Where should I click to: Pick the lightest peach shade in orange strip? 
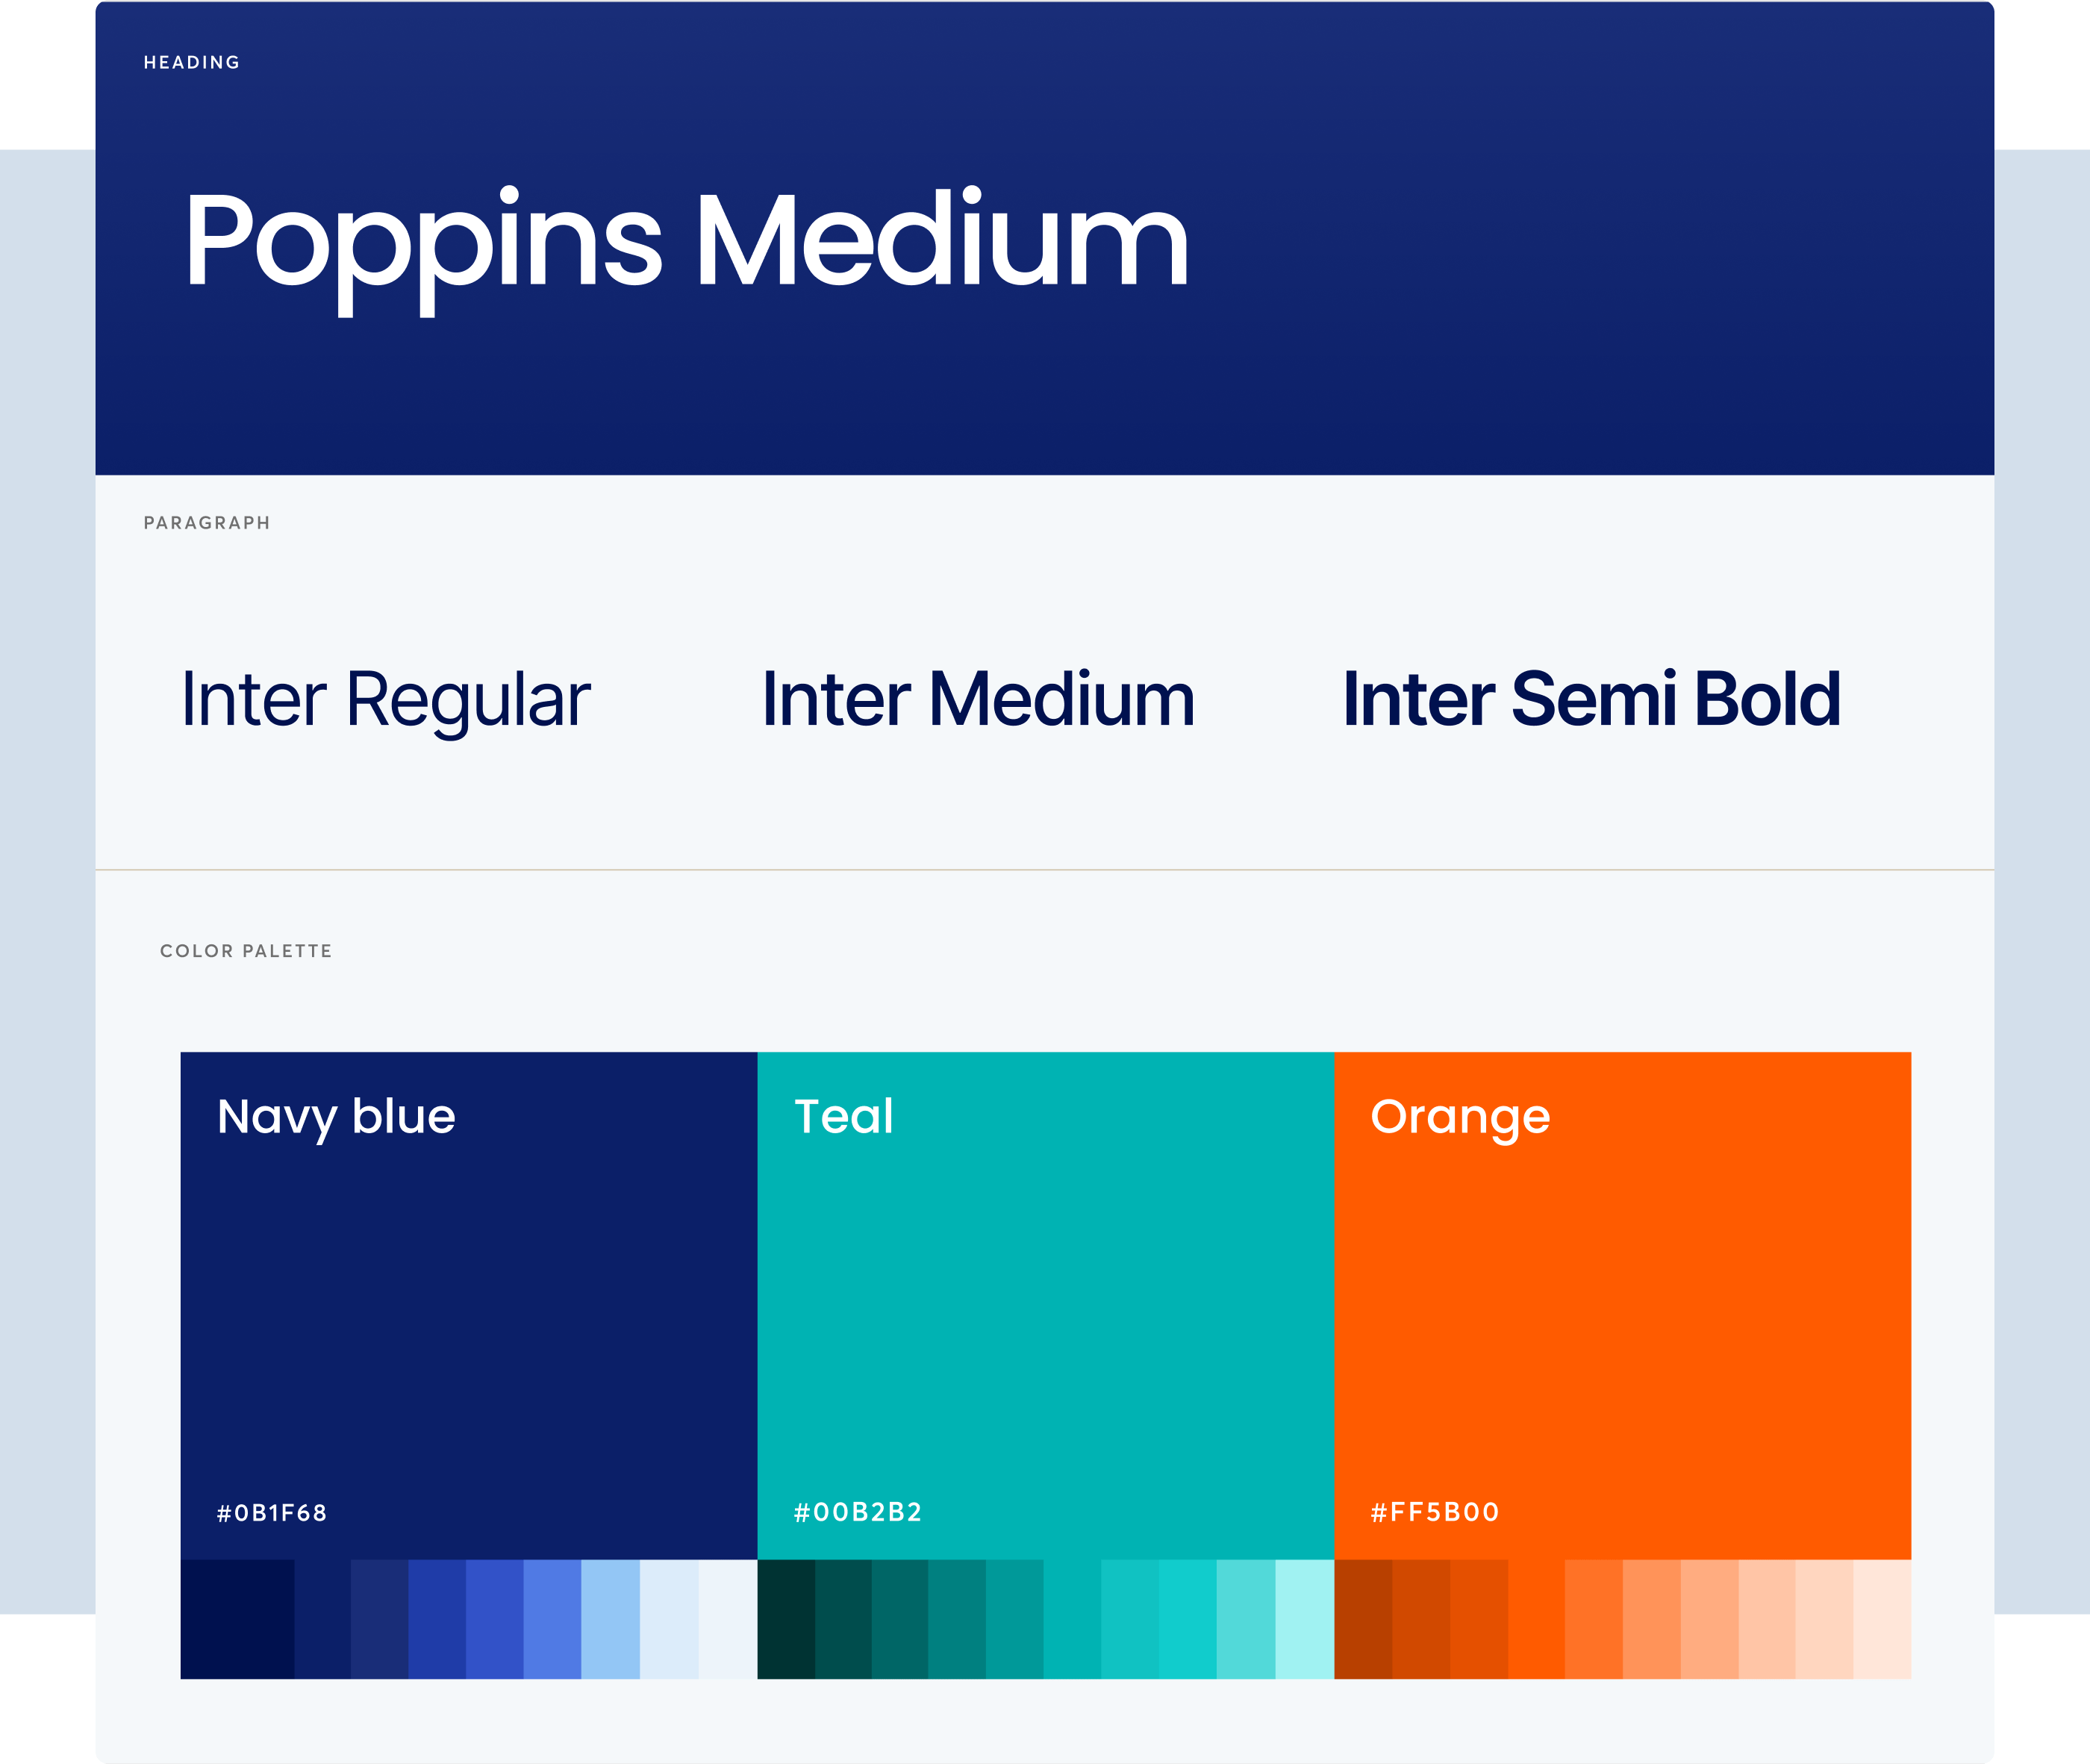pyautogui.click(x=1882, y=1619)
